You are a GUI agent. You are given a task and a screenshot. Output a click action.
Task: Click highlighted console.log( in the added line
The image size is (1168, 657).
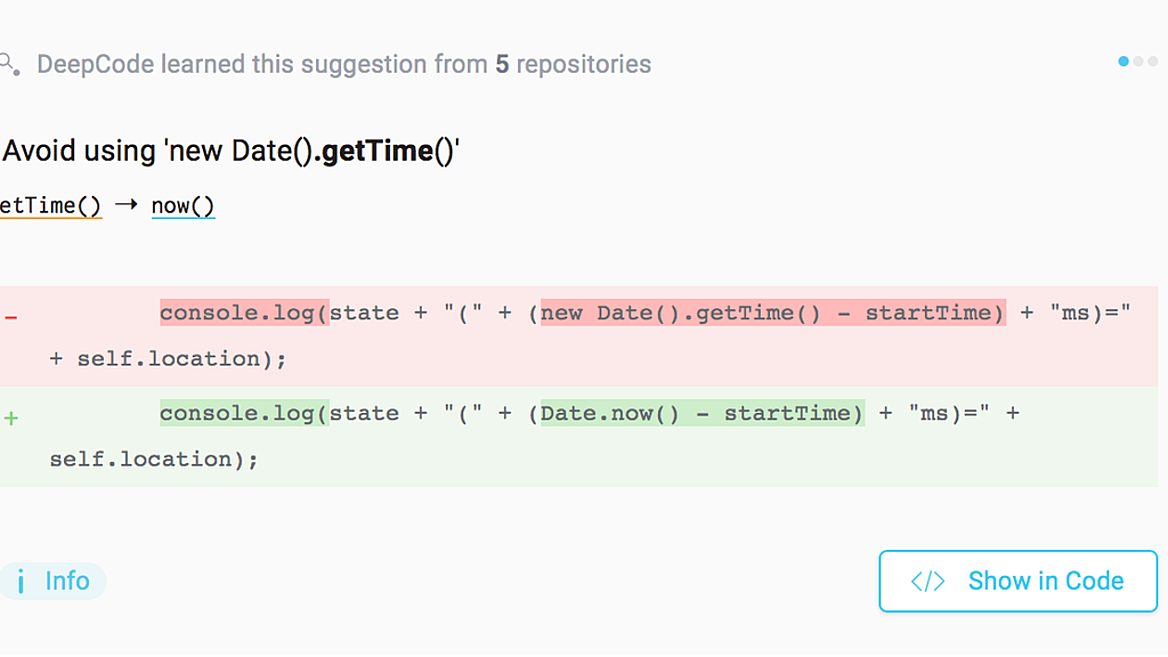click(x=243, y=413)
